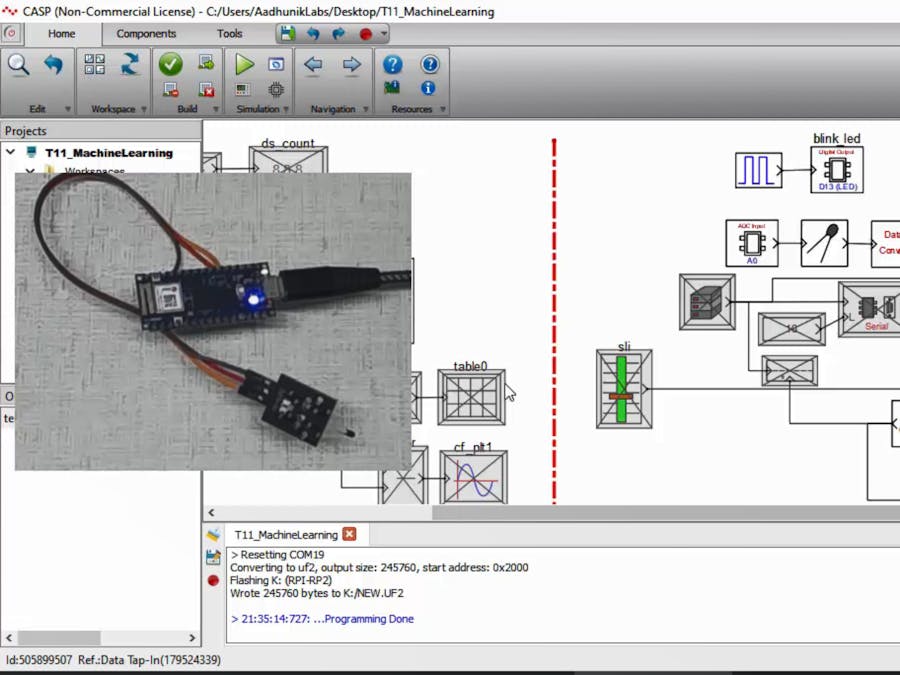Expand the Build group options arrow
Image resolution: width=900 pixels, height=675 pixels.
tap(217, 109)
